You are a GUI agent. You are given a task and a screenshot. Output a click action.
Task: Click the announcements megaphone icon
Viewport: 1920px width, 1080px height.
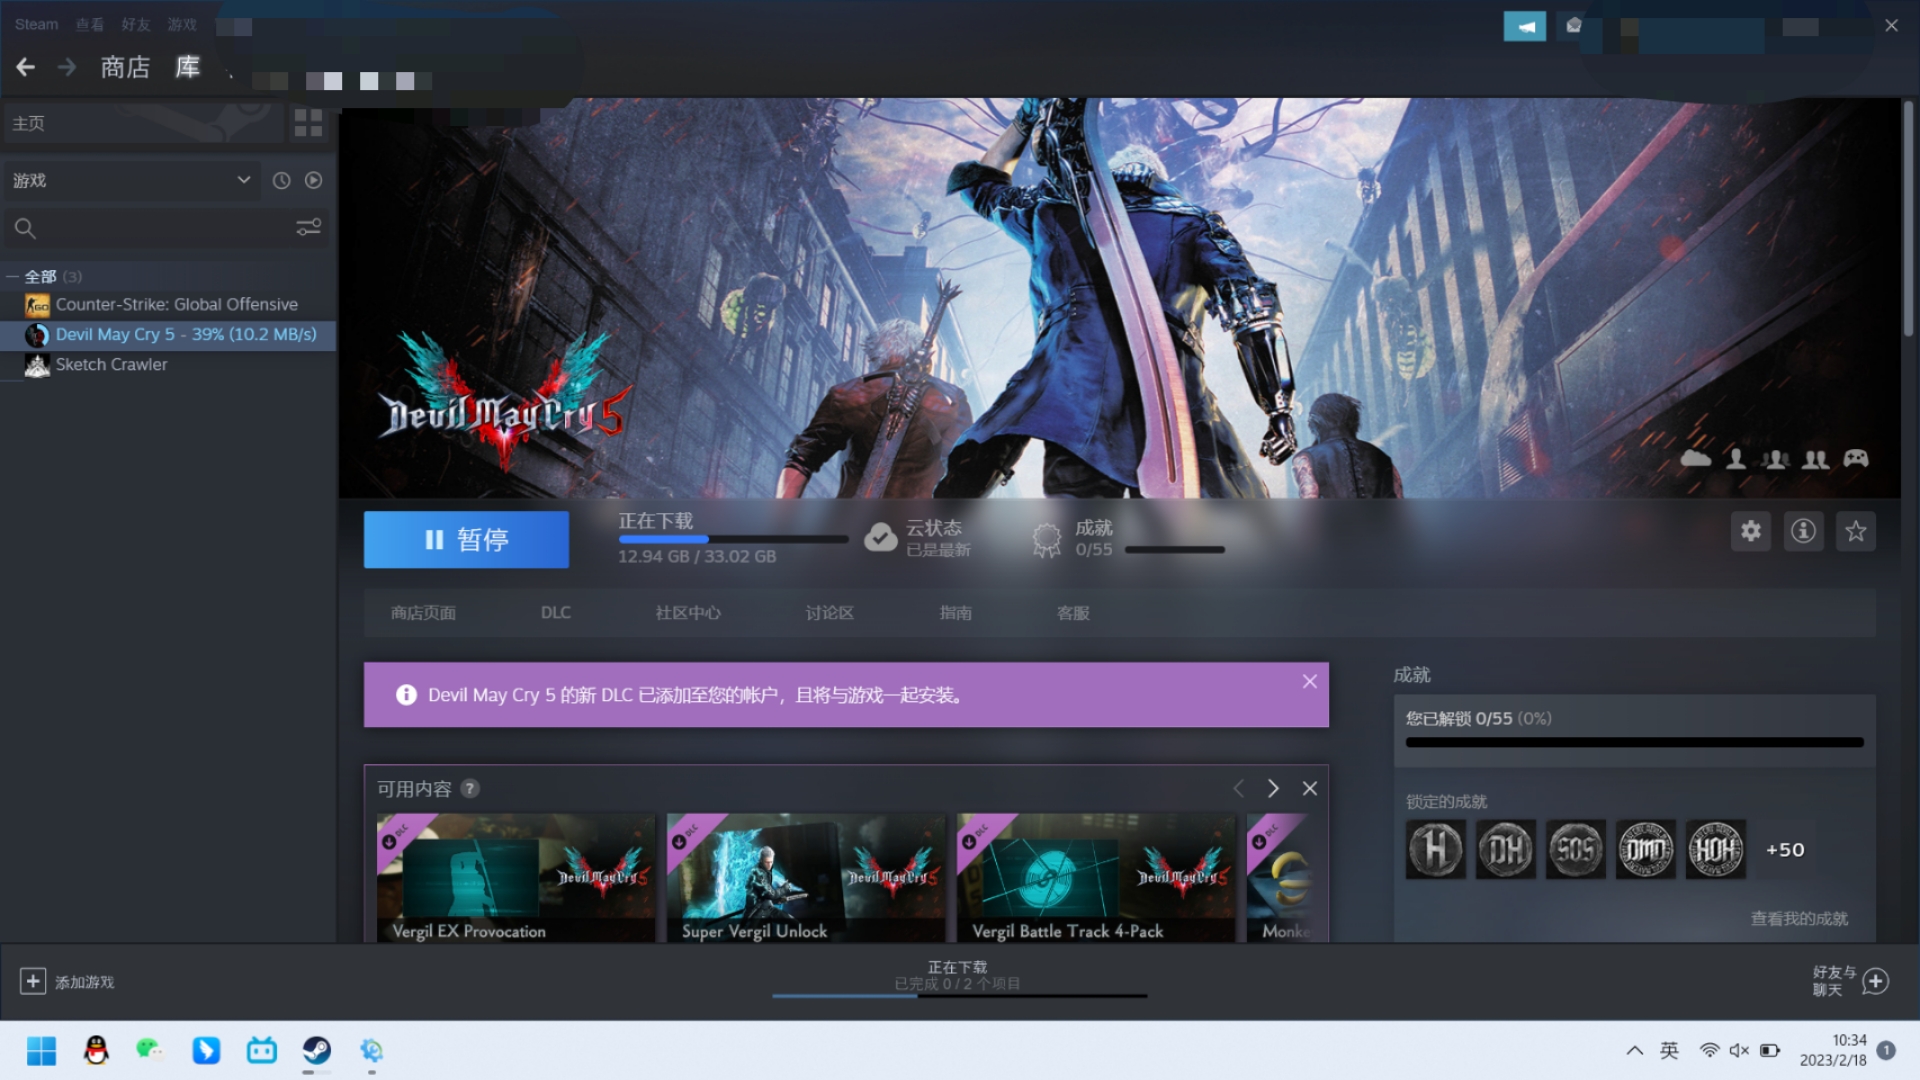(x=1524, y=26)
